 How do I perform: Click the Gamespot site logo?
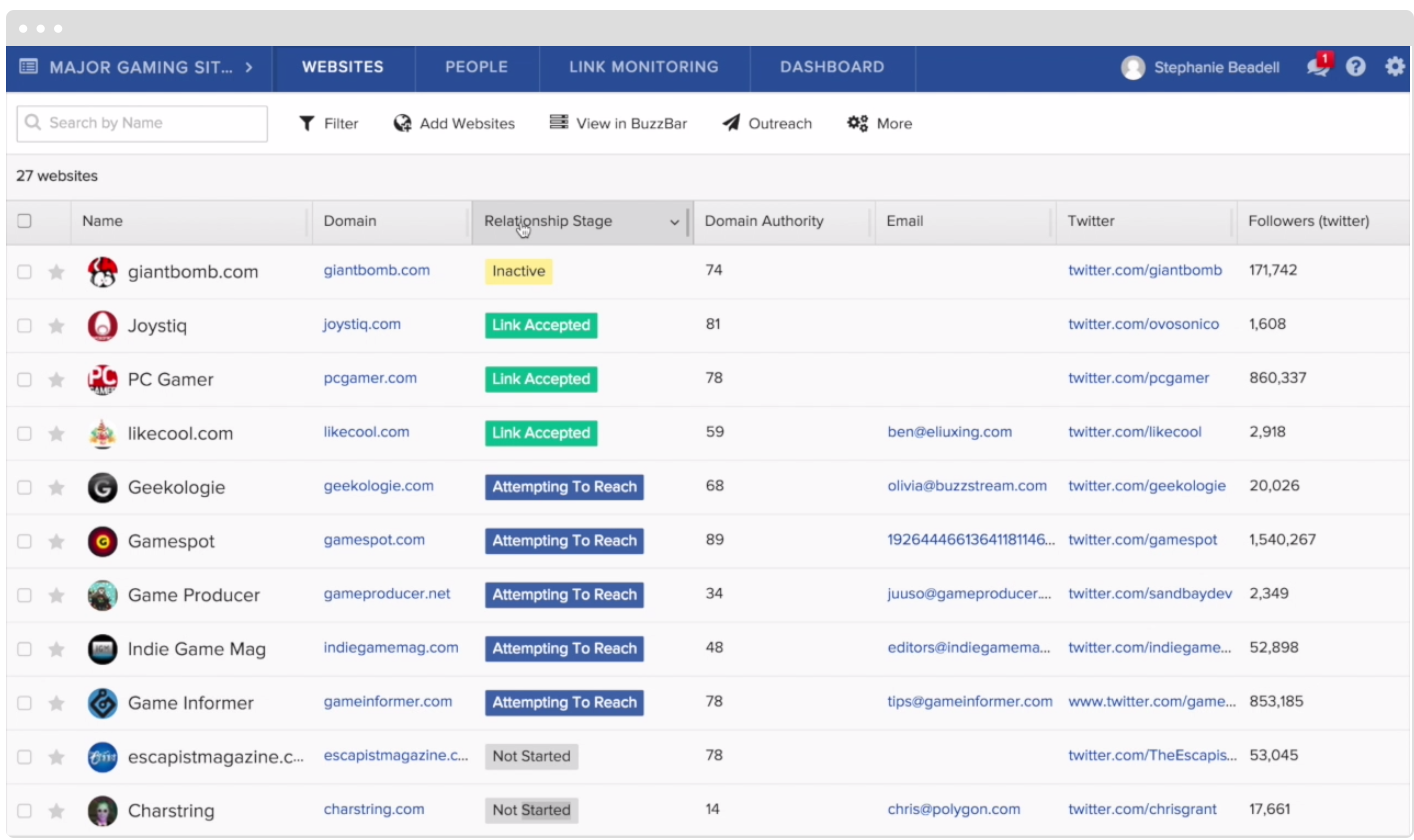102,542
